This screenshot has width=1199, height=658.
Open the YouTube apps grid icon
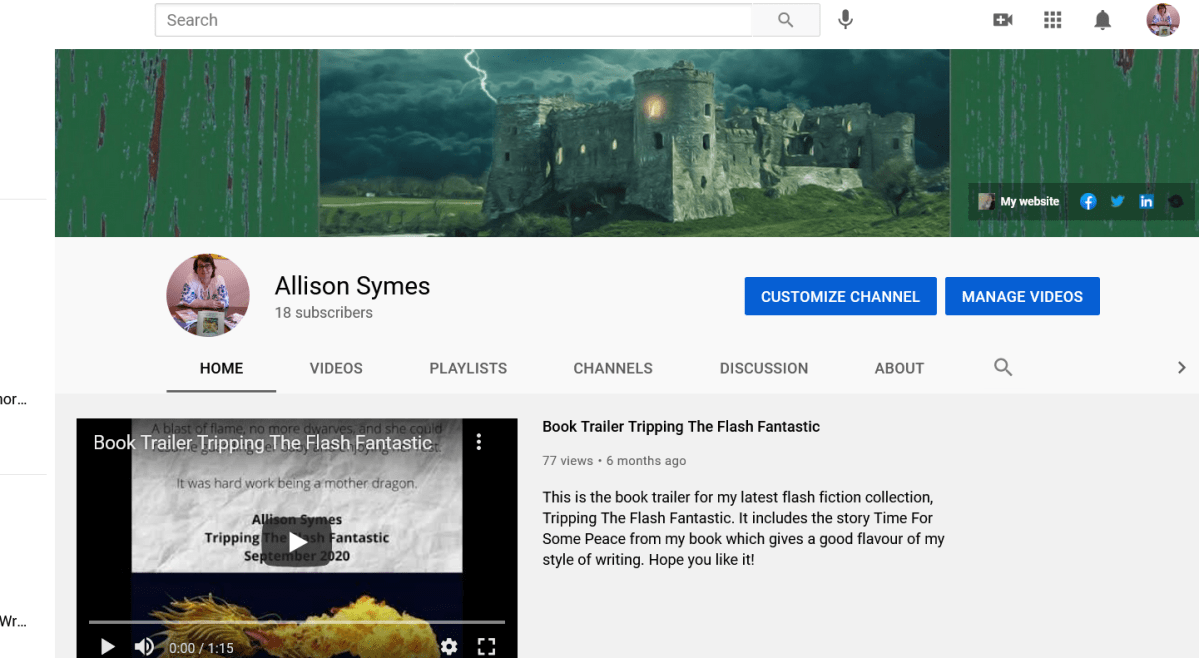1052,20
